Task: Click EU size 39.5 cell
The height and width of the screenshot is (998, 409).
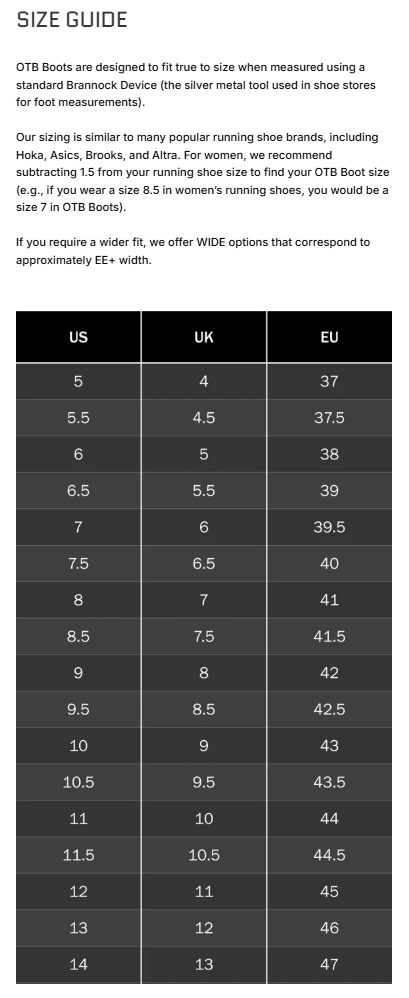Action: click(x=329, y=527)
